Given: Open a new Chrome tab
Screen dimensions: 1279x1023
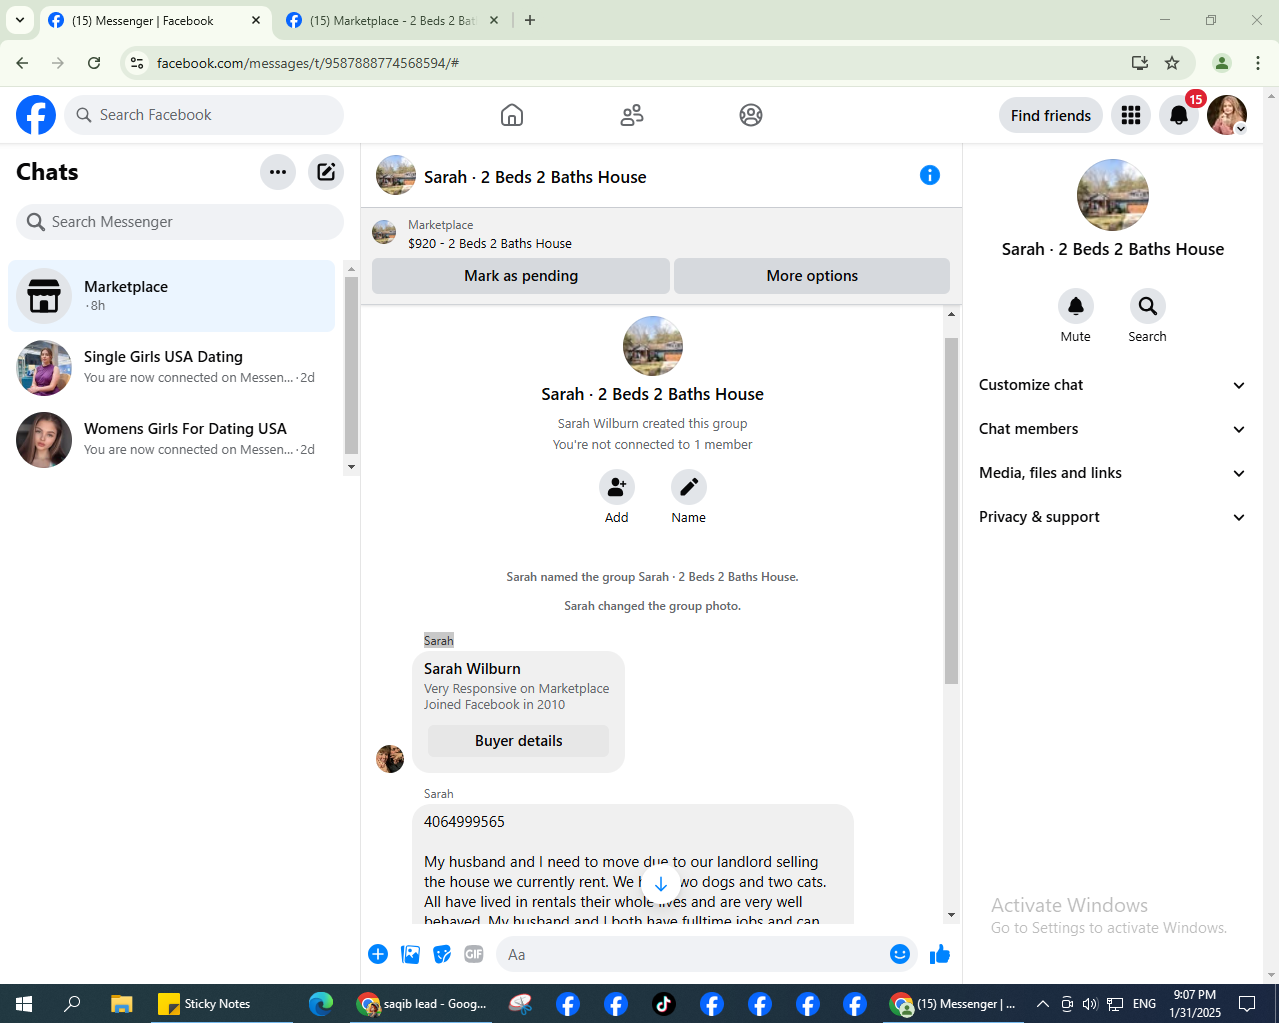Looking at the screenshot, I should tap(530, 20).
